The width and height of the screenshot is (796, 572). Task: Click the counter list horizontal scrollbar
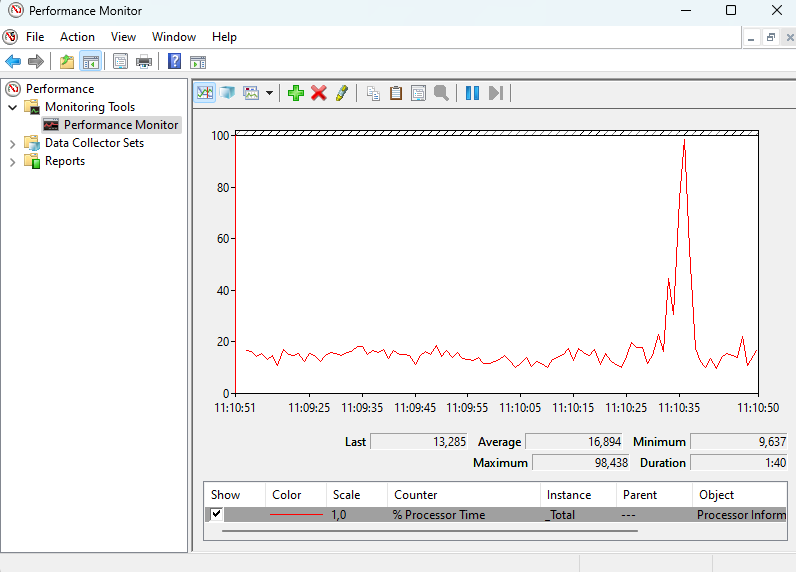coord(430,530)
